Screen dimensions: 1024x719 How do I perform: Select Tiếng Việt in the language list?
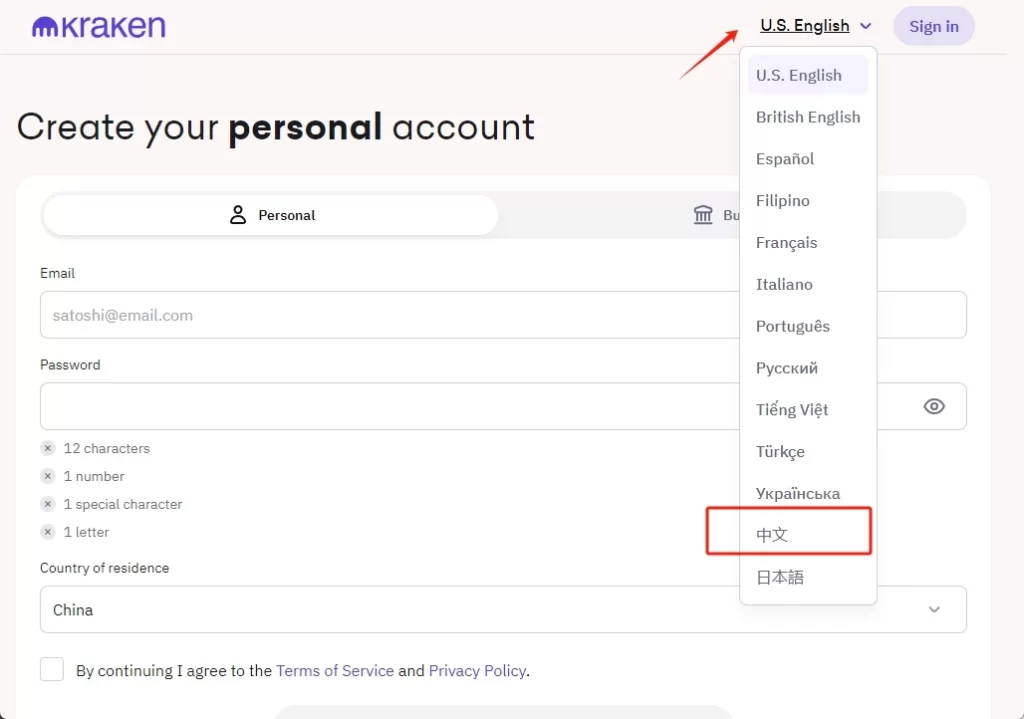(792, 410)
